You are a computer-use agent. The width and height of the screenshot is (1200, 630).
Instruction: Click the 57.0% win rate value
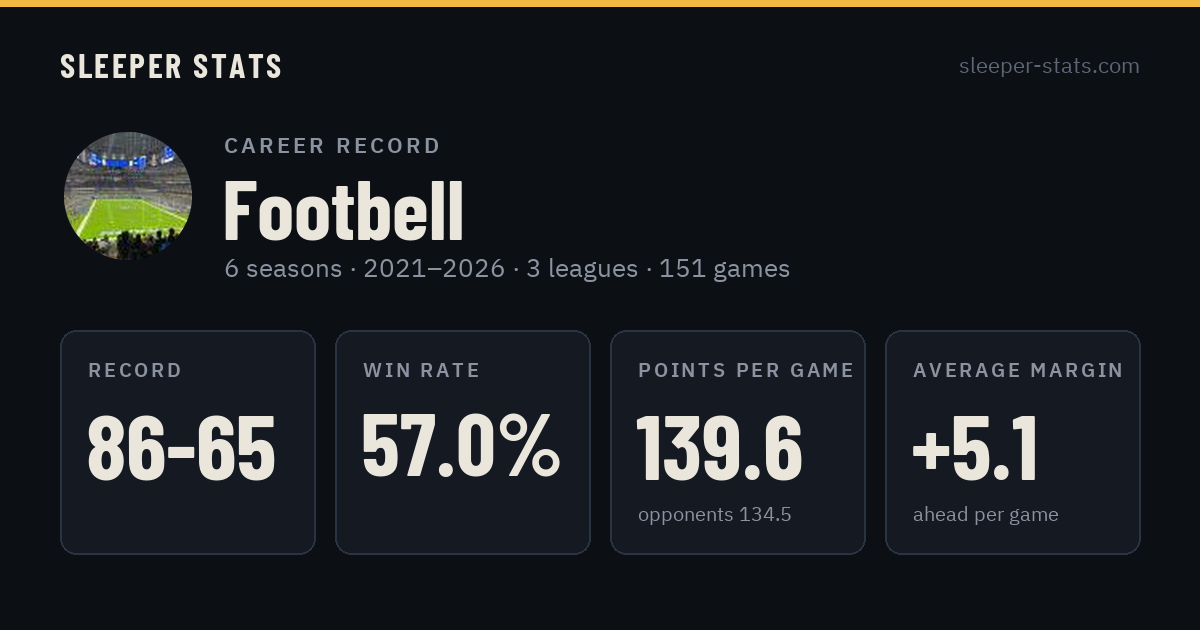(x=461, y=446)
